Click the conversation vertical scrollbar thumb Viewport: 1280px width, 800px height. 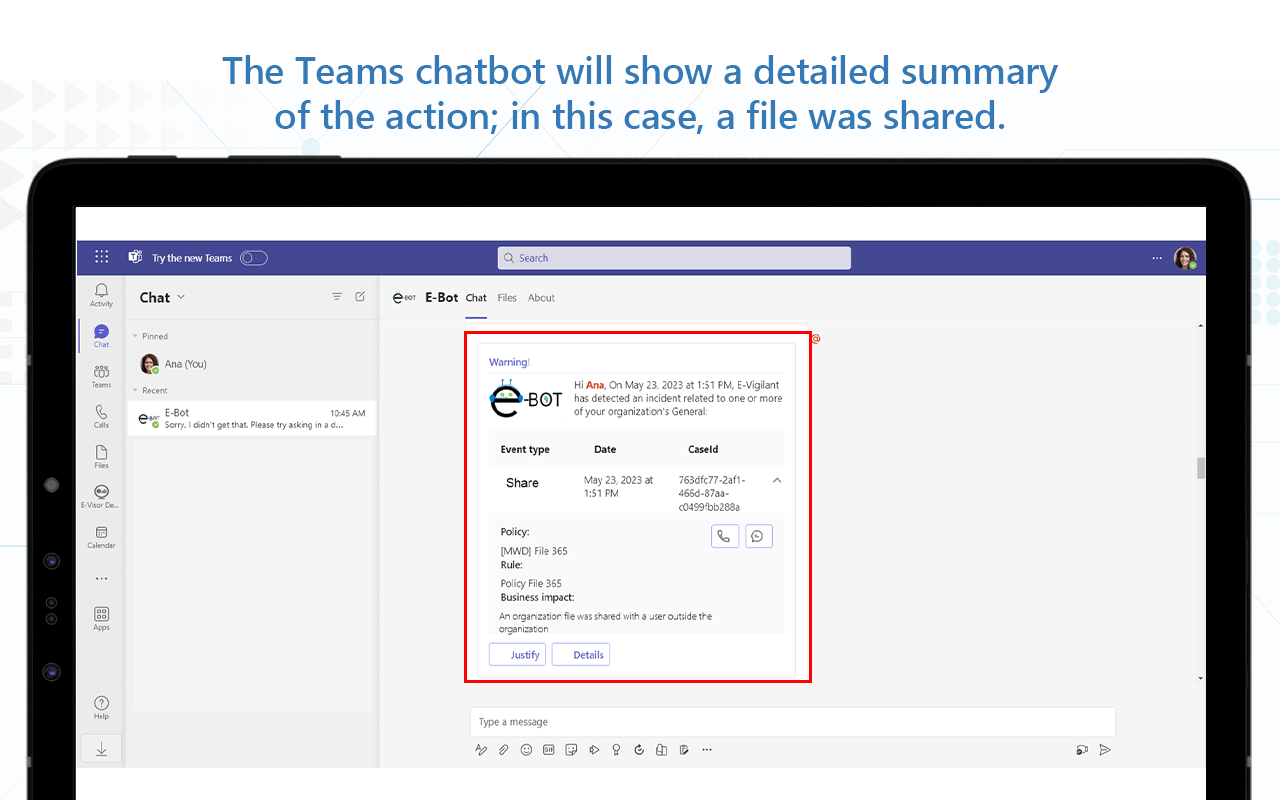point(1201,468)
